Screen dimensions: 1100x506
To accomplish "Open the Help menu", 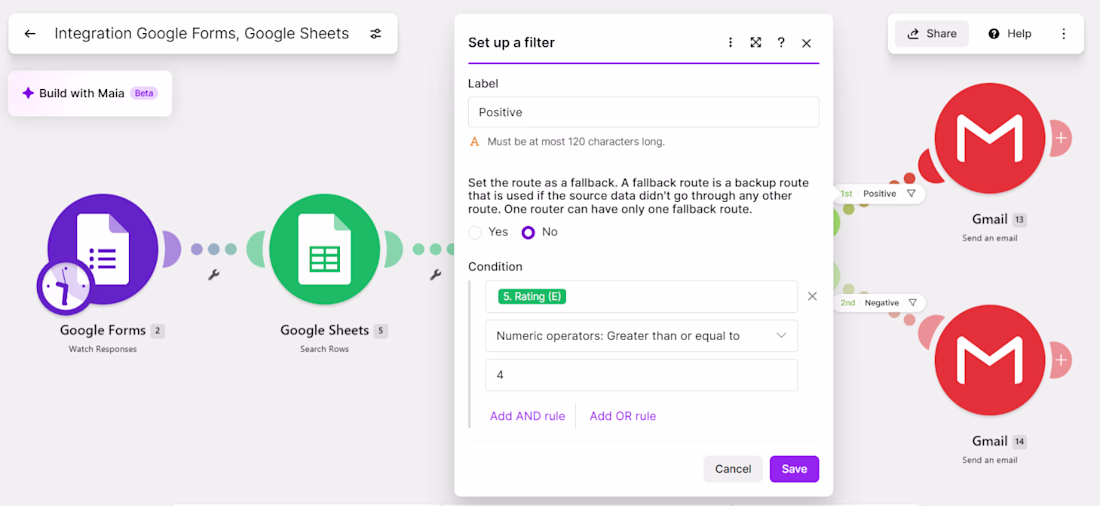I will tap(1010, 34).
